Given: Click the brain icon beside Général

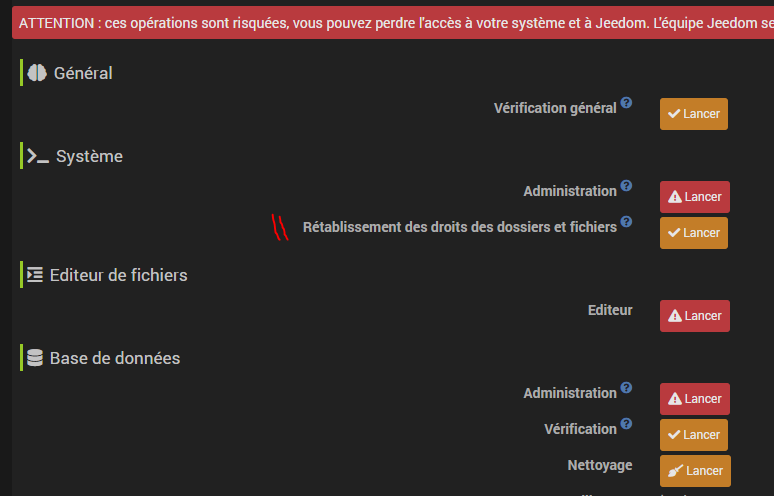Looking at the screenshot, I should click(x=37, y=73).
